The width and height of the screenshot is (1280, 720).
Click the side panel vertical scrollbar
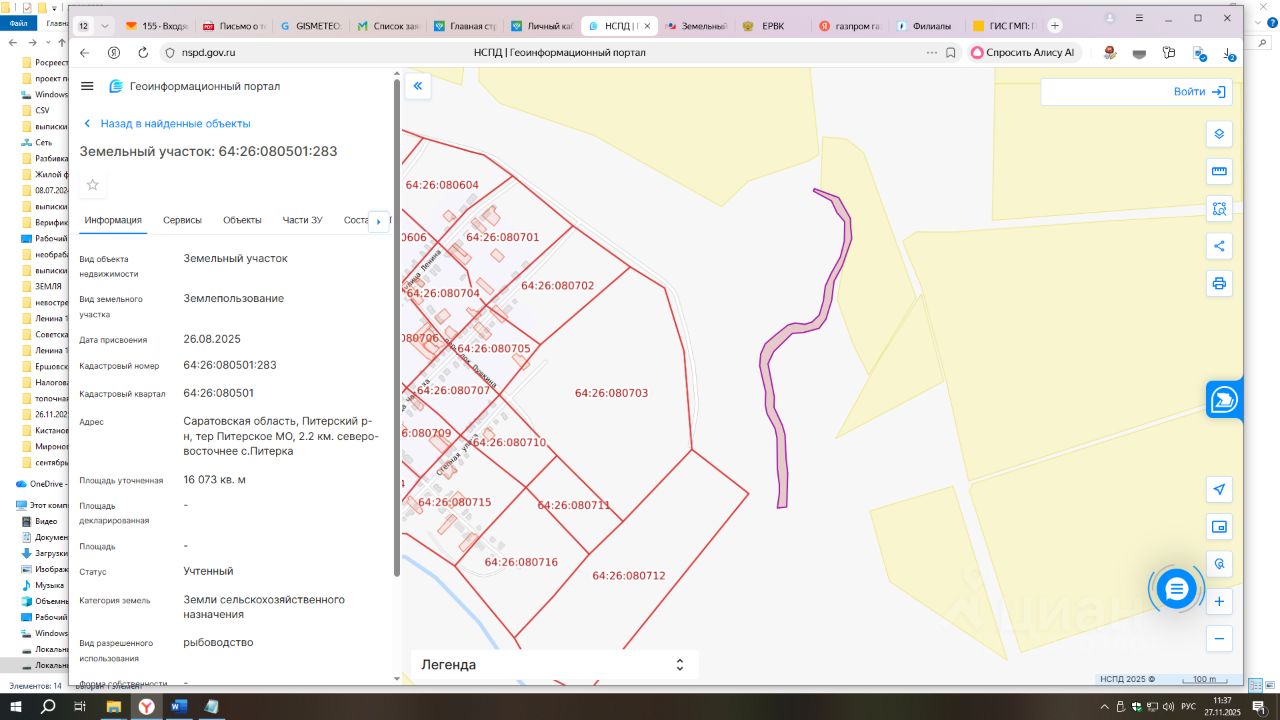click(397, 330)
